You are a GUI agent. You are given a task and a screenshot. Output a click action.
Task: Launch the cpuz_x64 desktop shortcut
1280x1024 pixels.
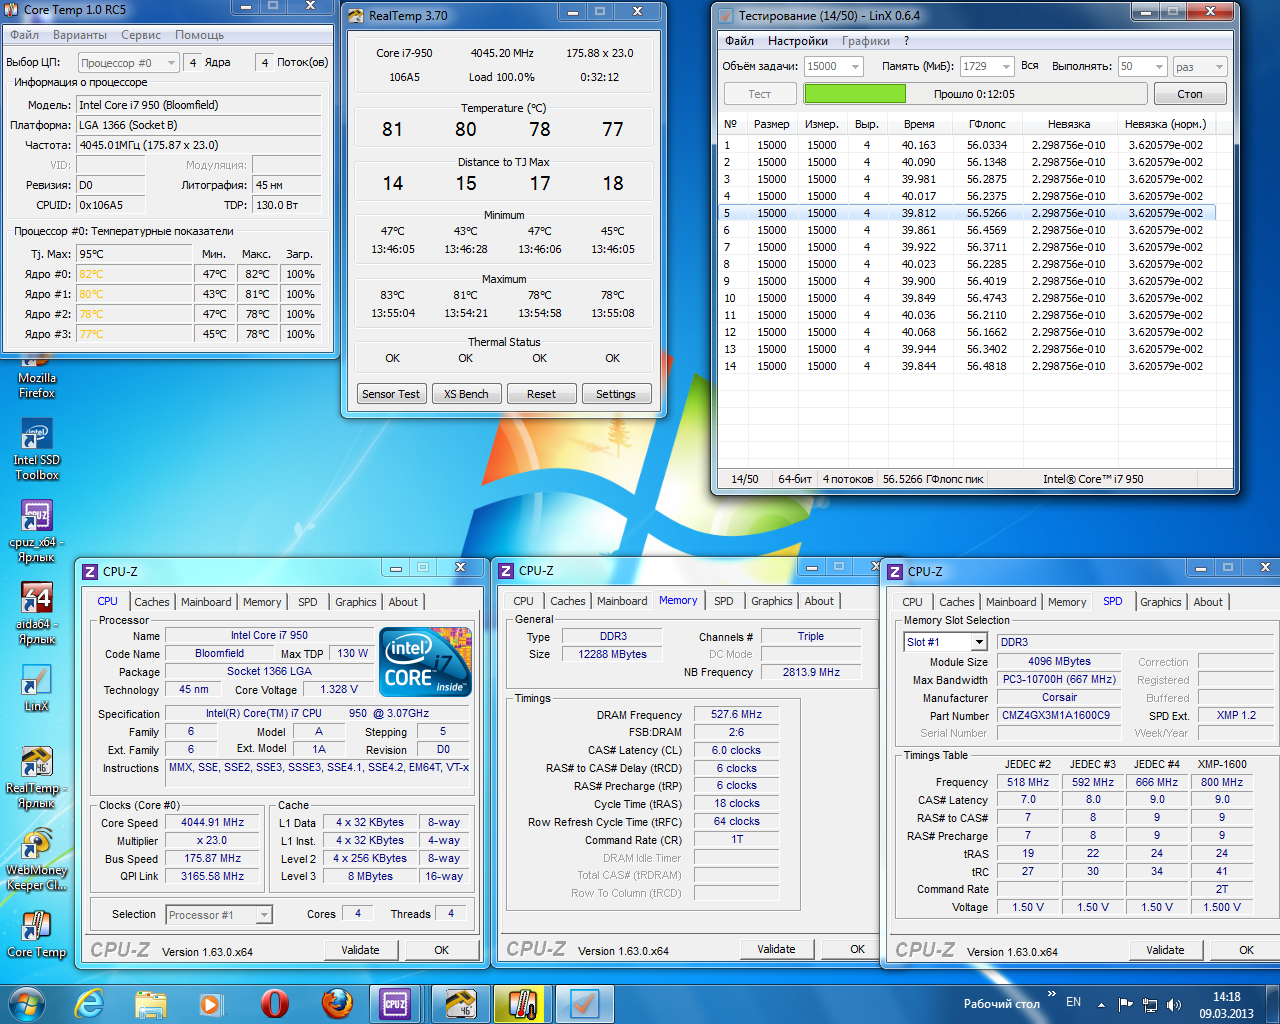[x=35, y=531]
